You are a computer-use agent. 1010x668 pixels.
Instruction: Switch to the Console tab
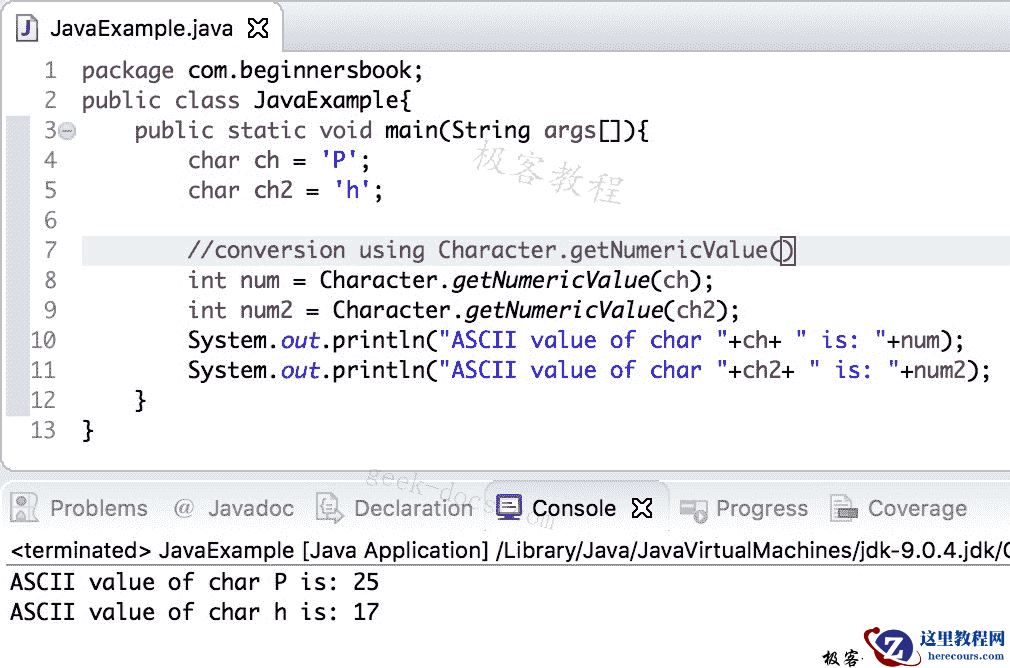pos(572,508)
